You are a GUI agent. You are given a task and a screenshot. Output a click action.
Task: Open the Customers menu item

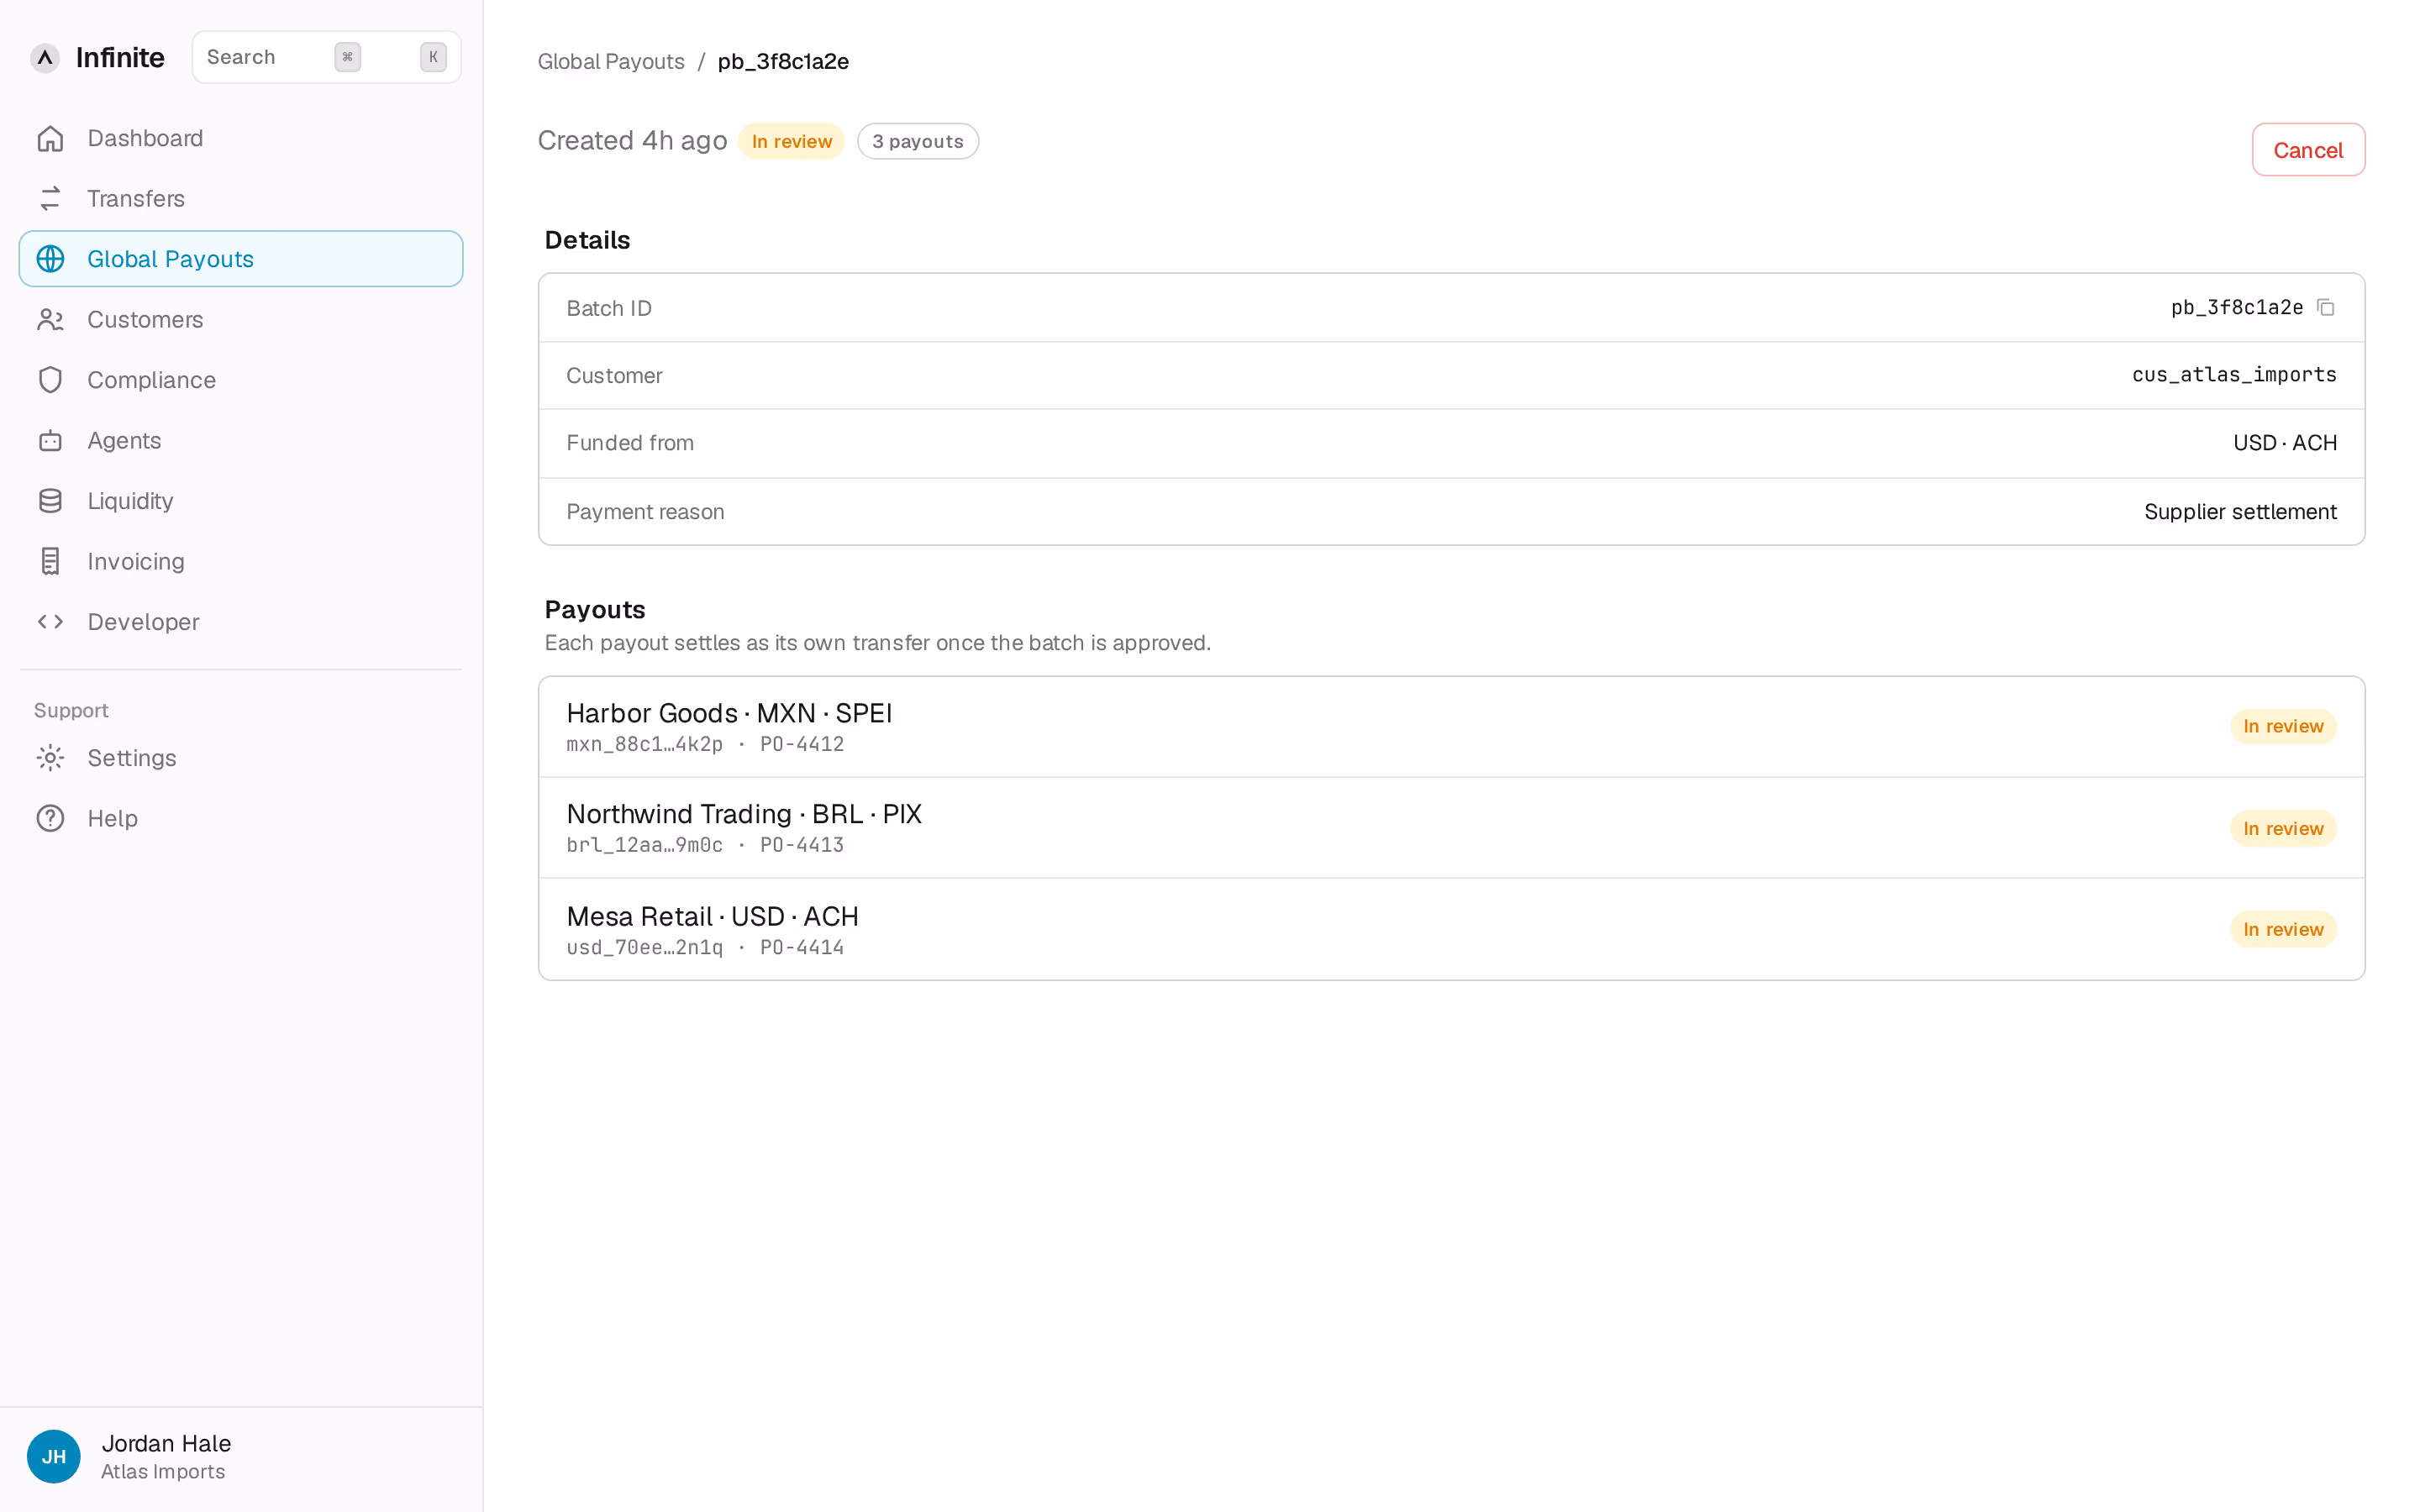(x=241, y=320)
